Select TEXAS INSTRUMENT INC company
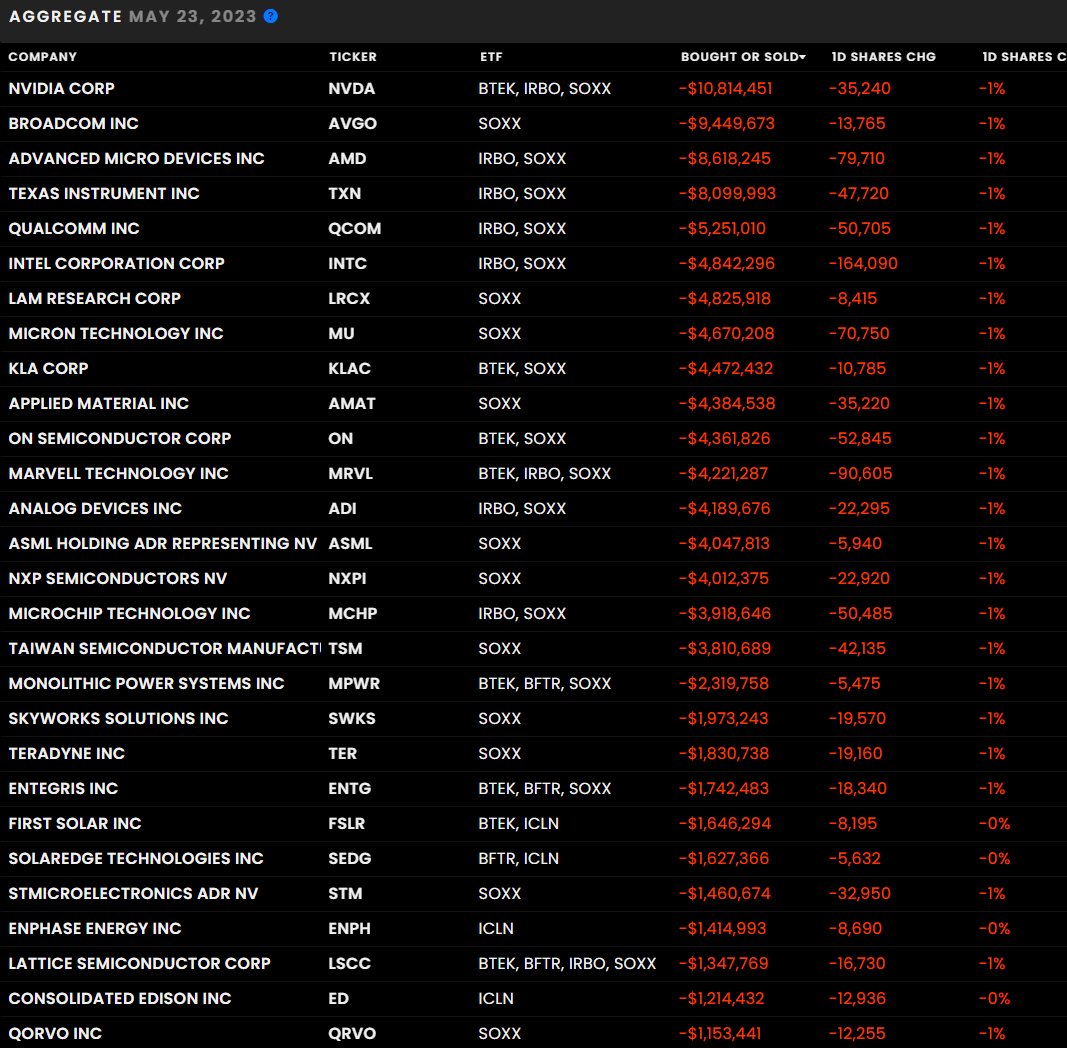This screenshot has height=1048, width=1067. coord(103,193)
